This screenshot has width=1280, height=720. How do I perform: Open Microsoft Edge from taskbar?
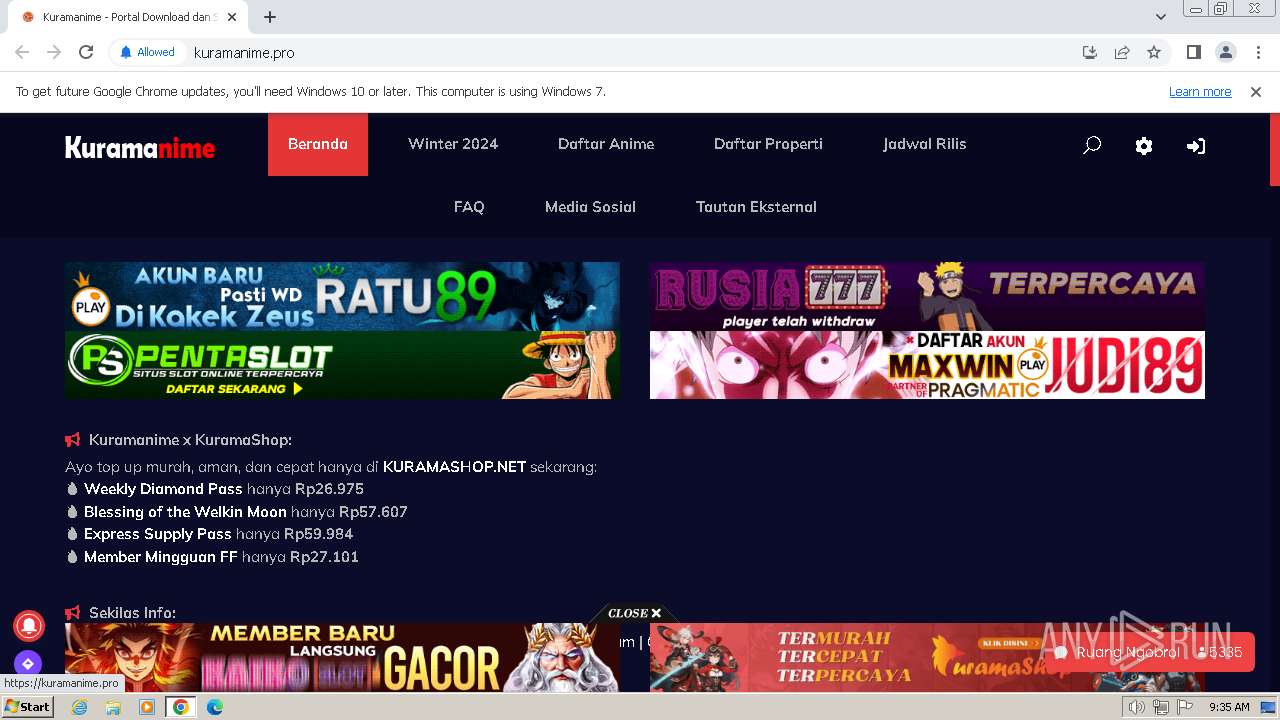click(215, 707)
